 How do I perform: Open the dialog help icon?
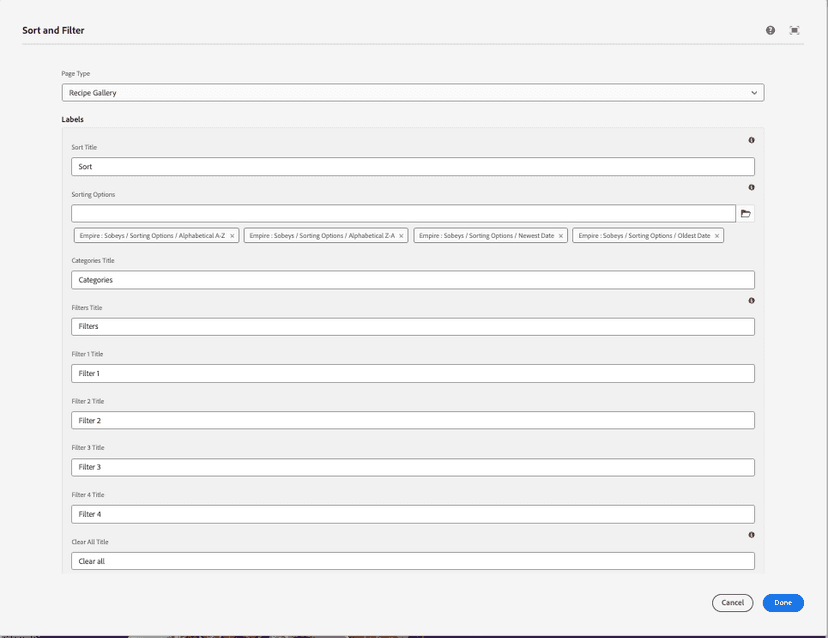(x=770, y=30)
